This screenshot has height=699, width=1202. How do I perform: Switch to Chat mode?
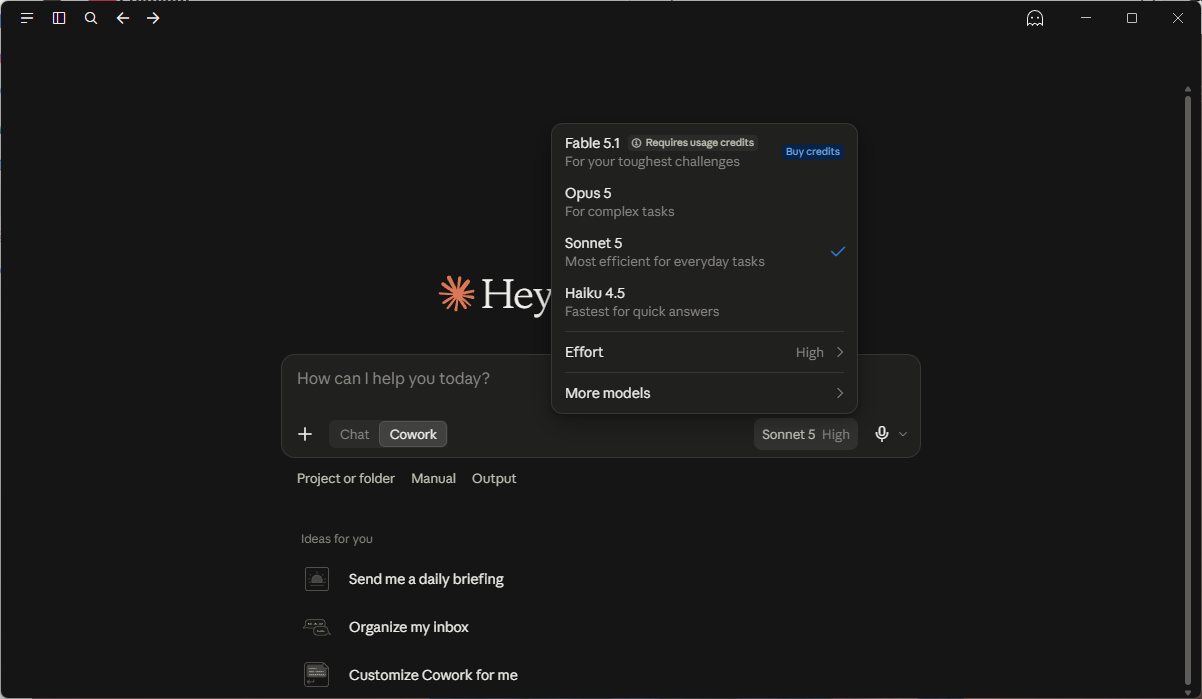pyautogui.click(x=354, y=434)
